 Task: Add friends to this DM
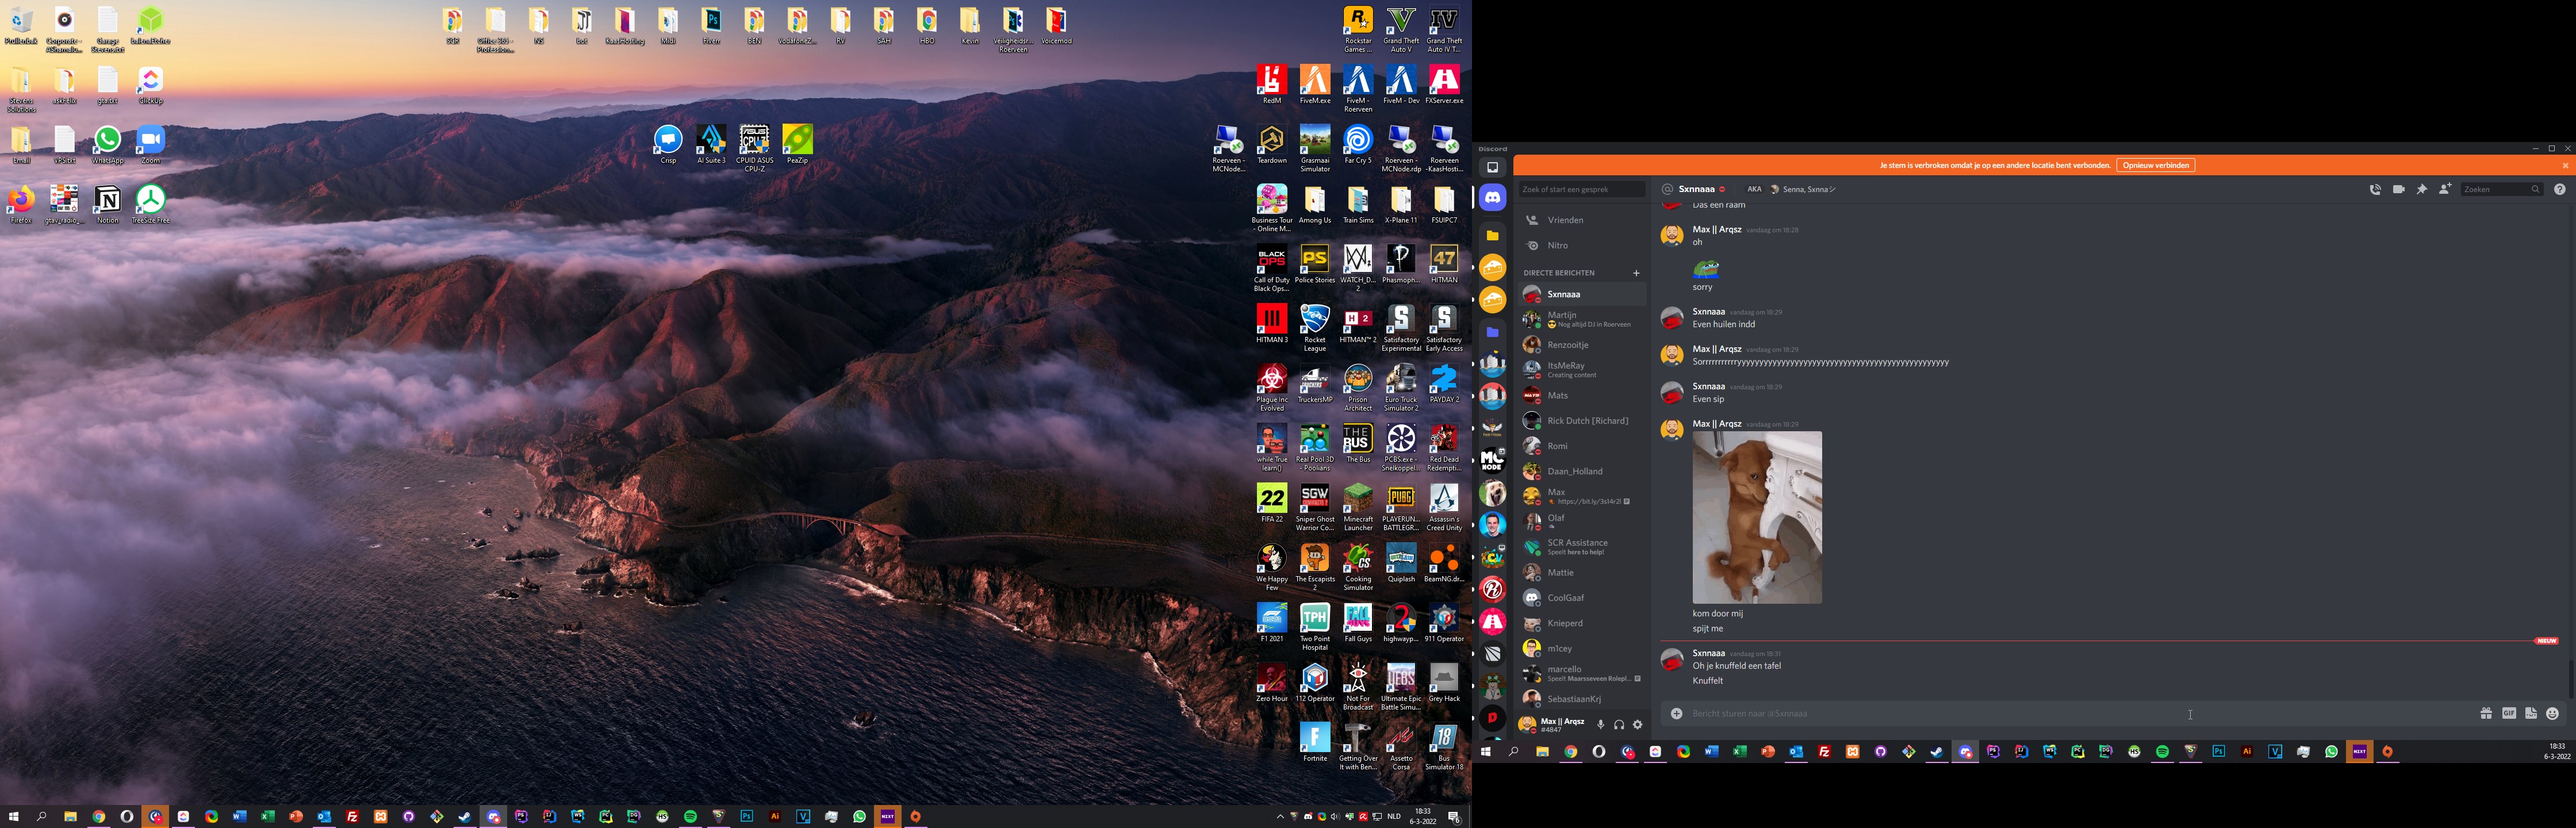[2445, 189]
